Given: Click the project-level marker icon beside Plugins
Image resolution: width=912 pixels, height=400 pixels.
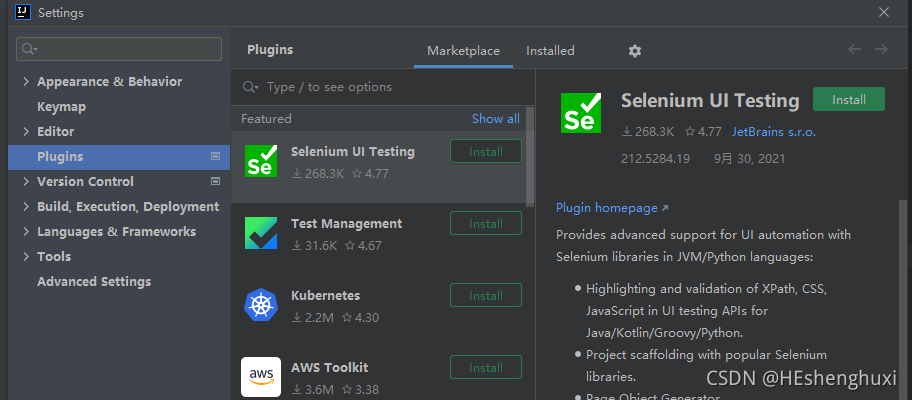Looking at the screenshot, I should tap(215, 156).
